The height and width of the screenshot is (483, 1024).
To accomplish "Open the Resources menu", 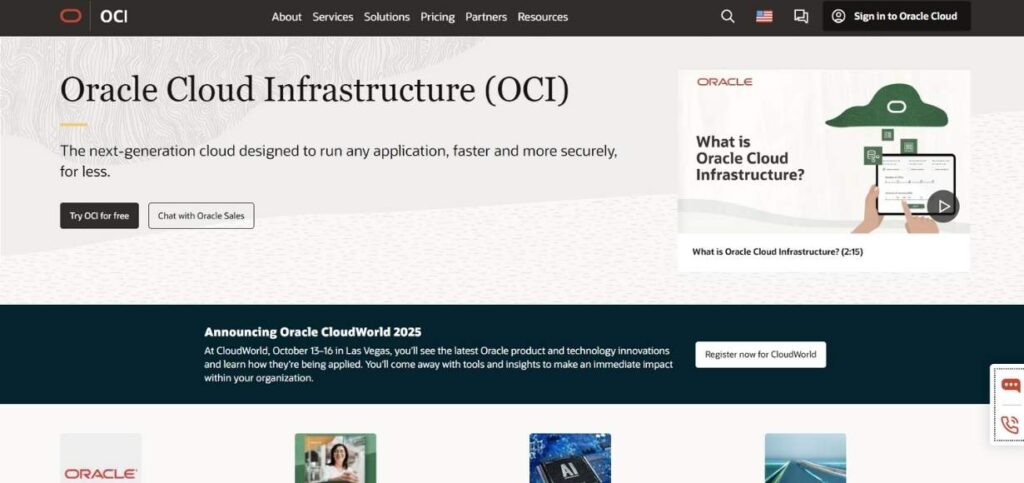I will click(543, 17).
